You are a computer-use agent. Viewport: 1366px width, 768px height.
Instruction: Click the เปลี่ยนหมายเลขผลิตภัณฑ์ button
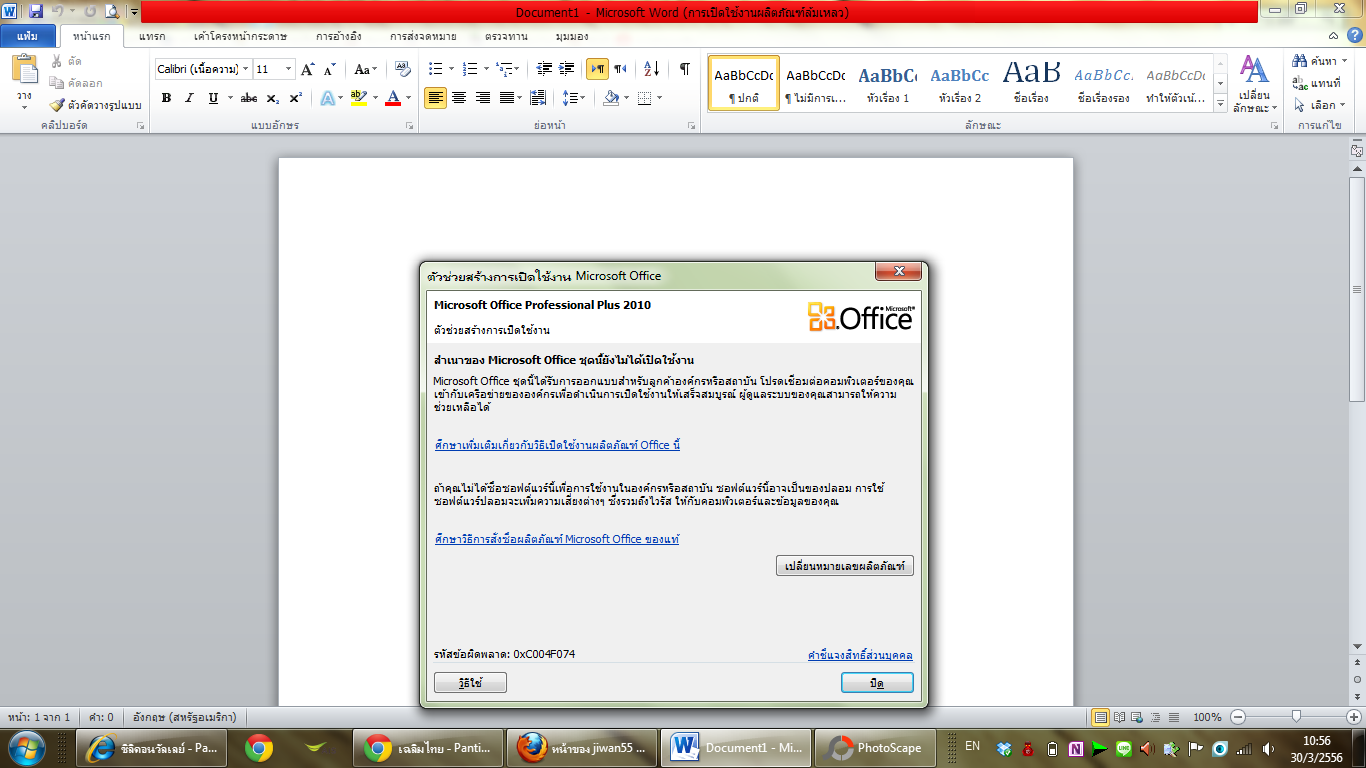(845, 566)
